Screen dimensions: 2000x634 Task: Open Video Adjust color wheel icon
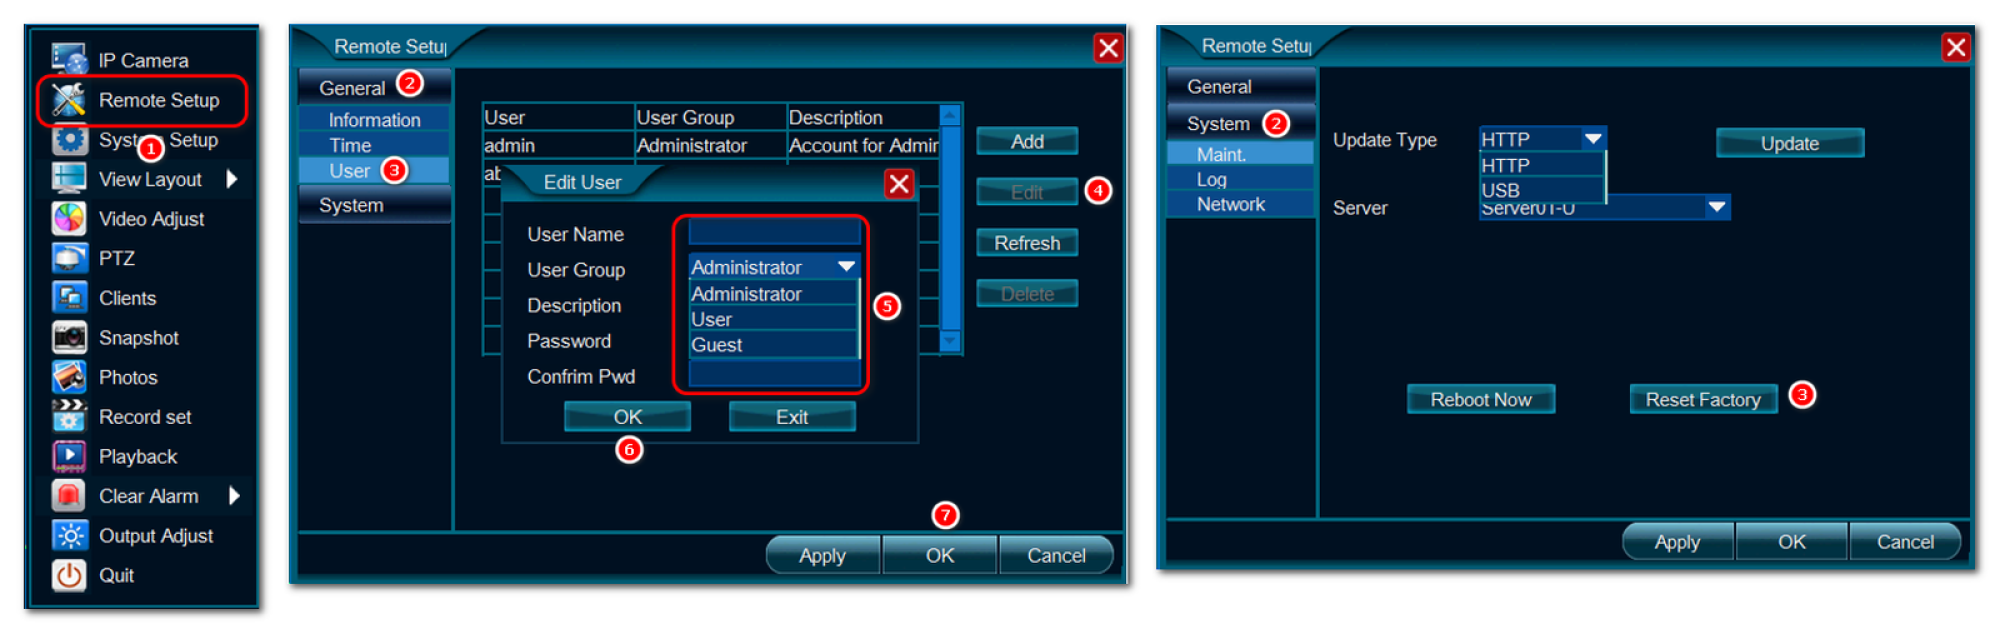(69, 218)
